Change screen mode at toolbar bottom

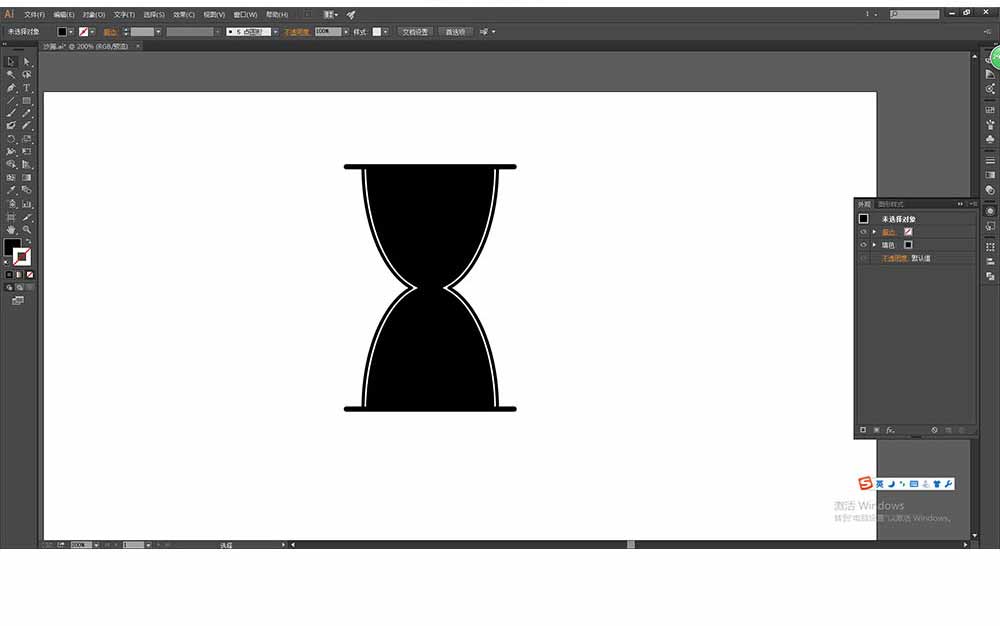tap(18, 300)
